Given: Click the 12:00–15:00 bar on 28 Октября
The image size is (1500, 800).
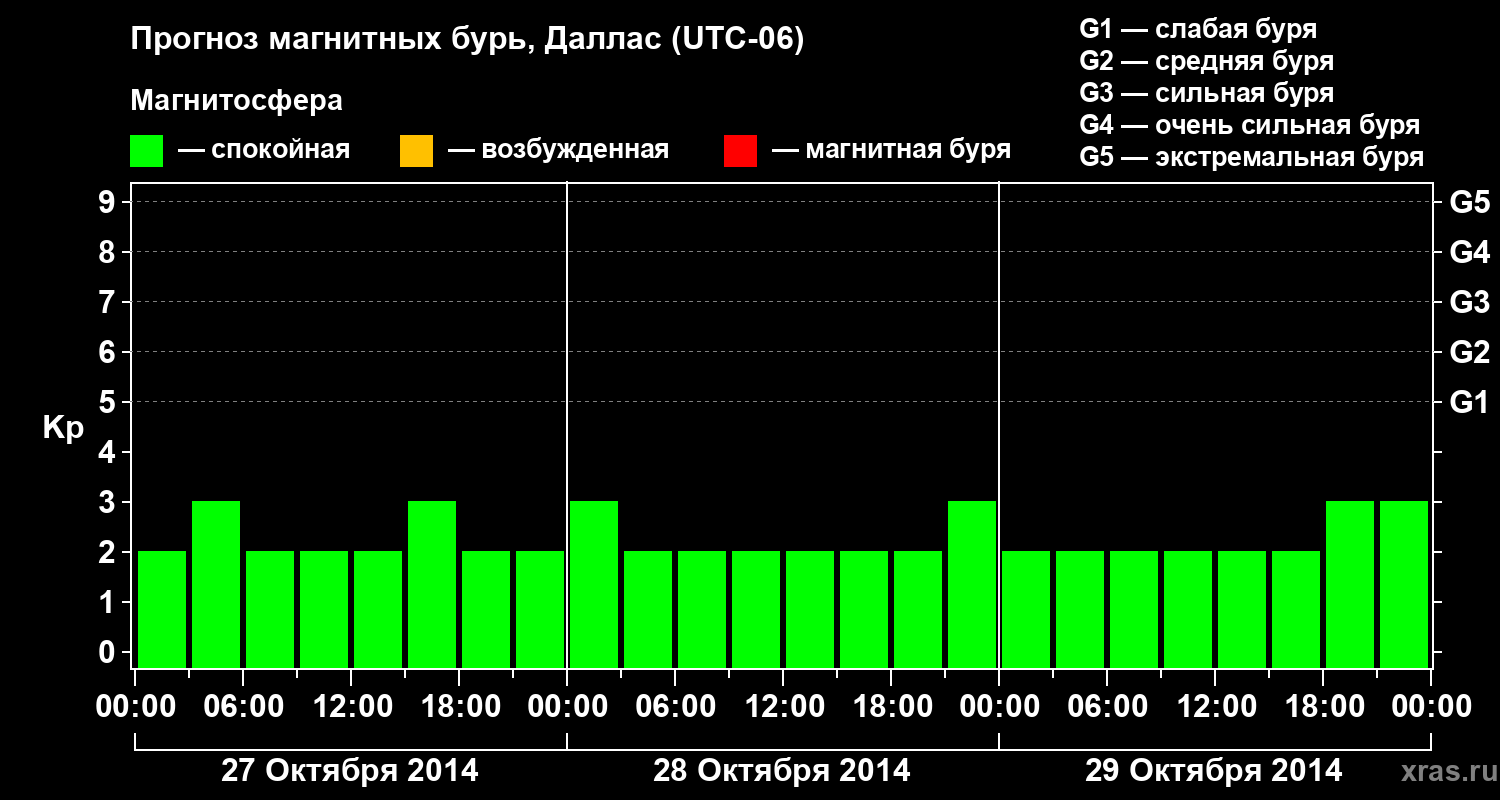Looking at the screenshot, I should (810, 609).
